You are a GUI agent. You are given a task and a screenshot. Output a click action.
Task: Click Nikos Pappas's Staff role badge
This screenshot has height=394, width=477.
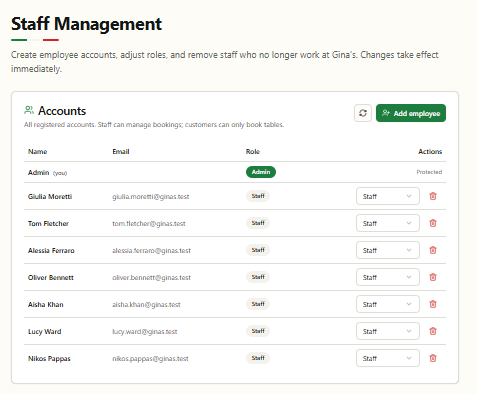258,358
